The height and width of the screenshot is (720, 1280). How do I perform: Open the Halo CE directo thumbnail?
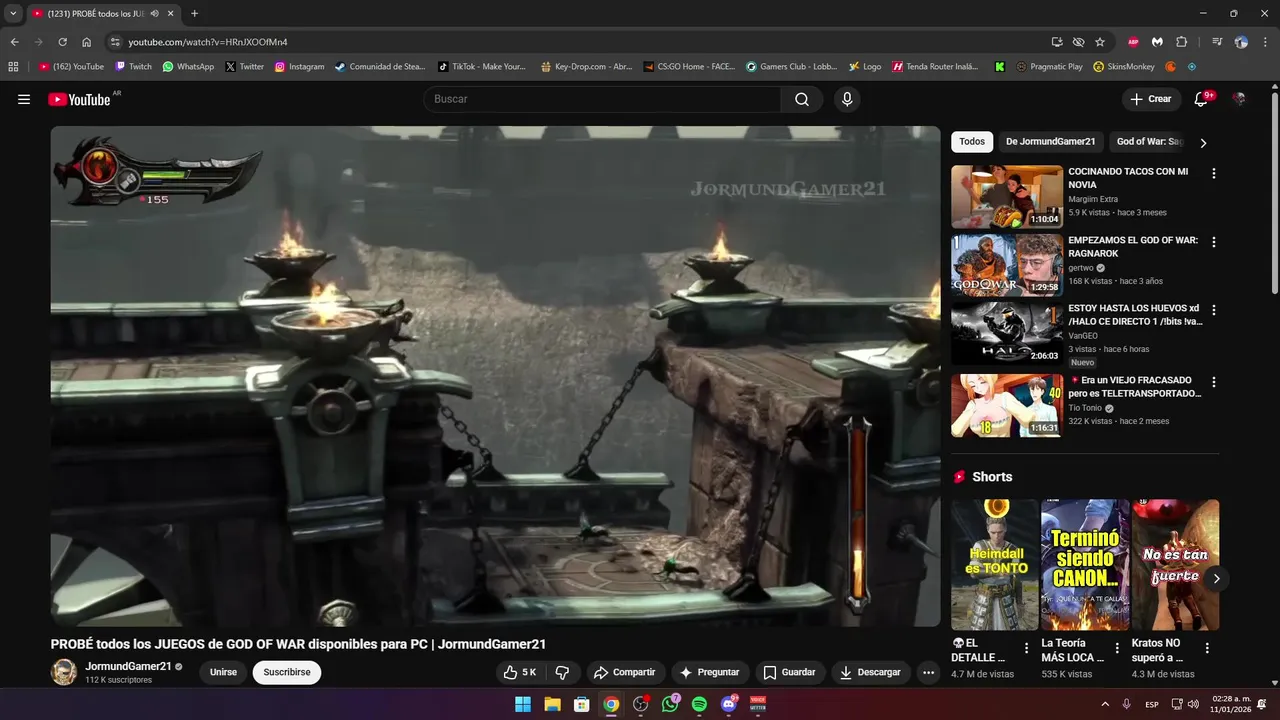click(1007, 334)
